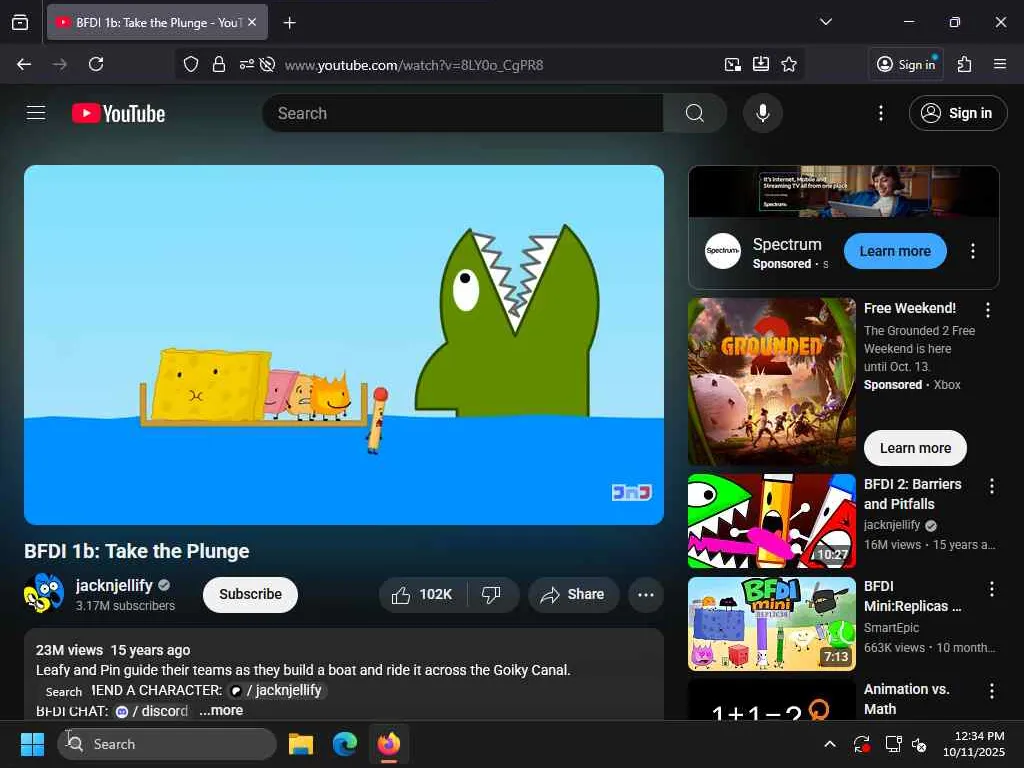This screenshot has height=768, width=1024.
Task: Click Learn more on Grounded 2 ad
Action: tap(915, 448)
